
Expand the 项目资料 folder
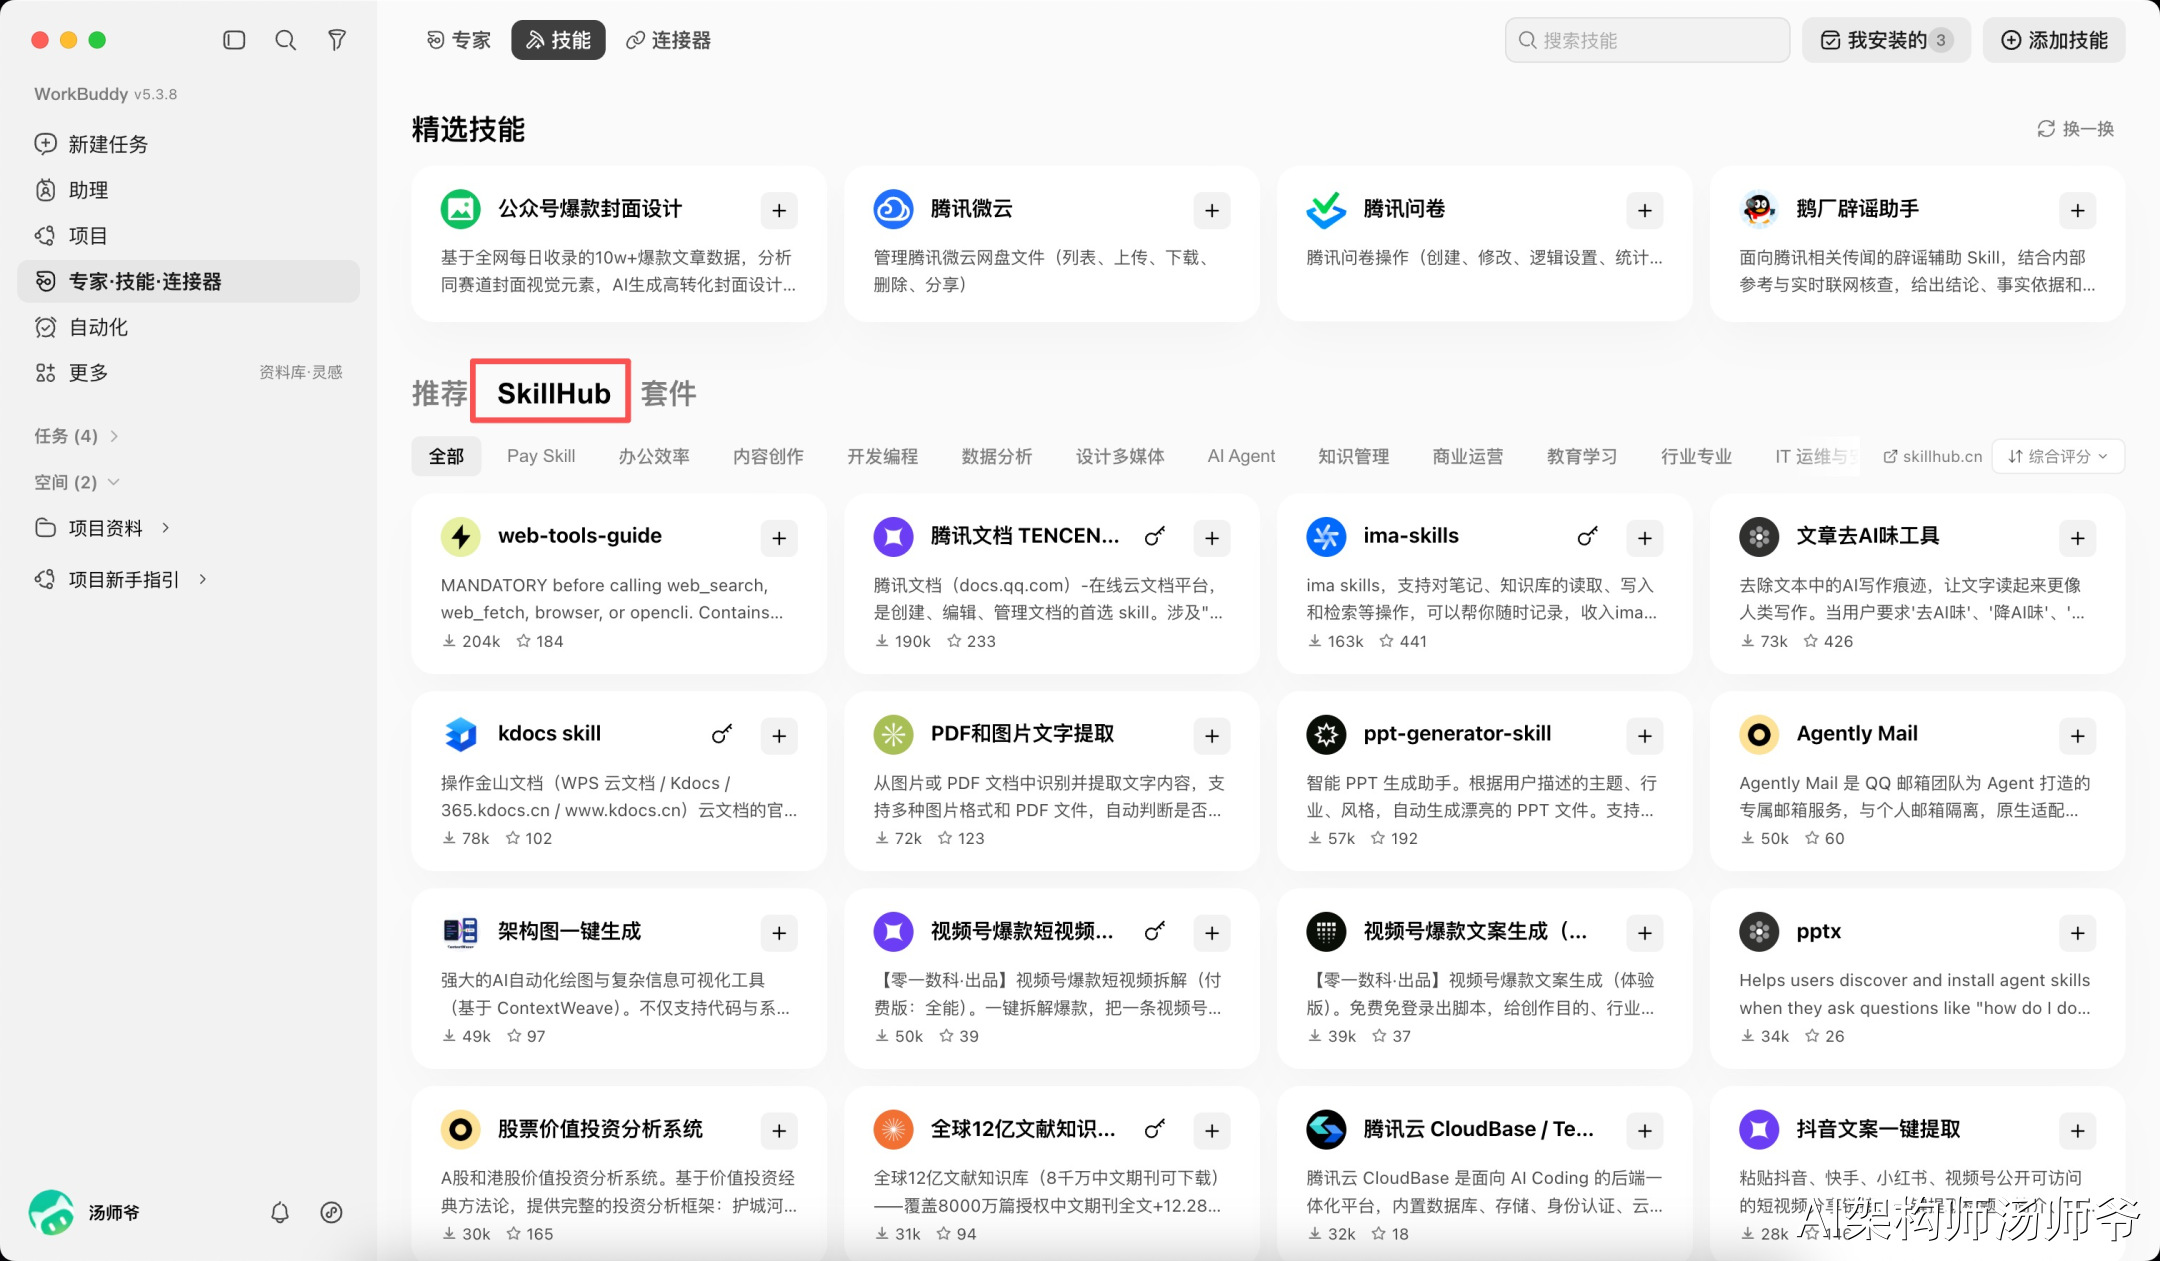[103, 528]
